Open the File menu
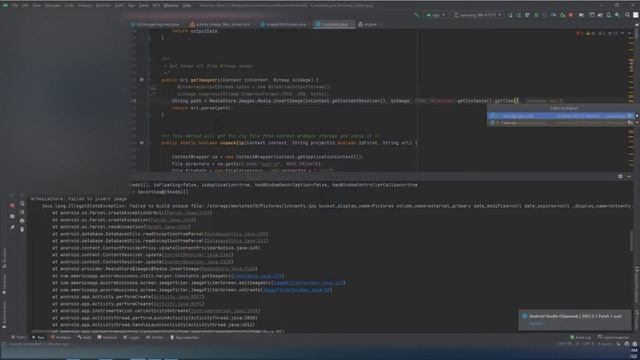The height and width of the screenshot is (360, 640). point(15,5)
